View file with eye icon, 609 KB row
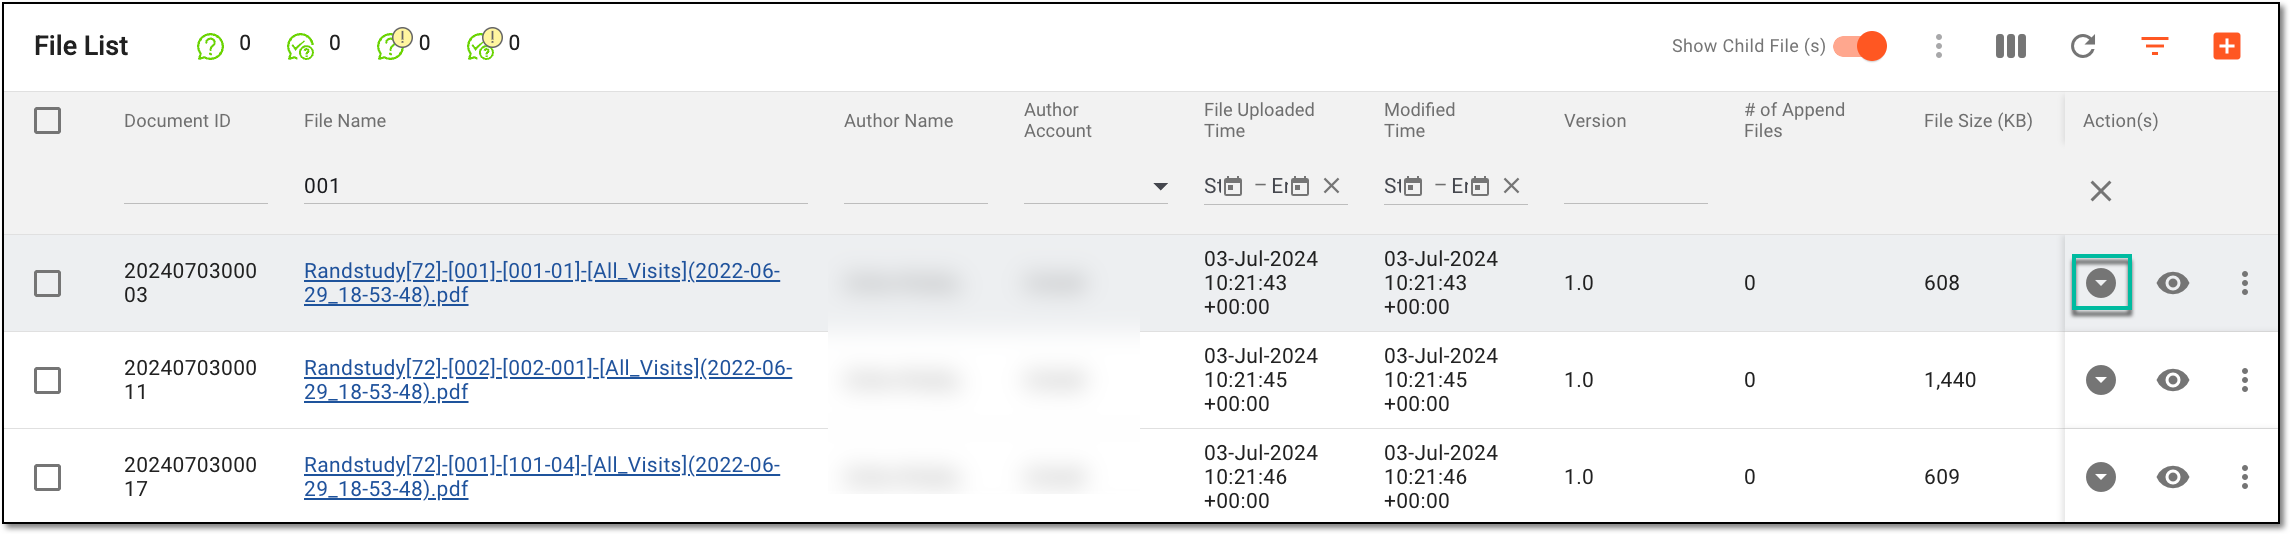 (2173, 477)
